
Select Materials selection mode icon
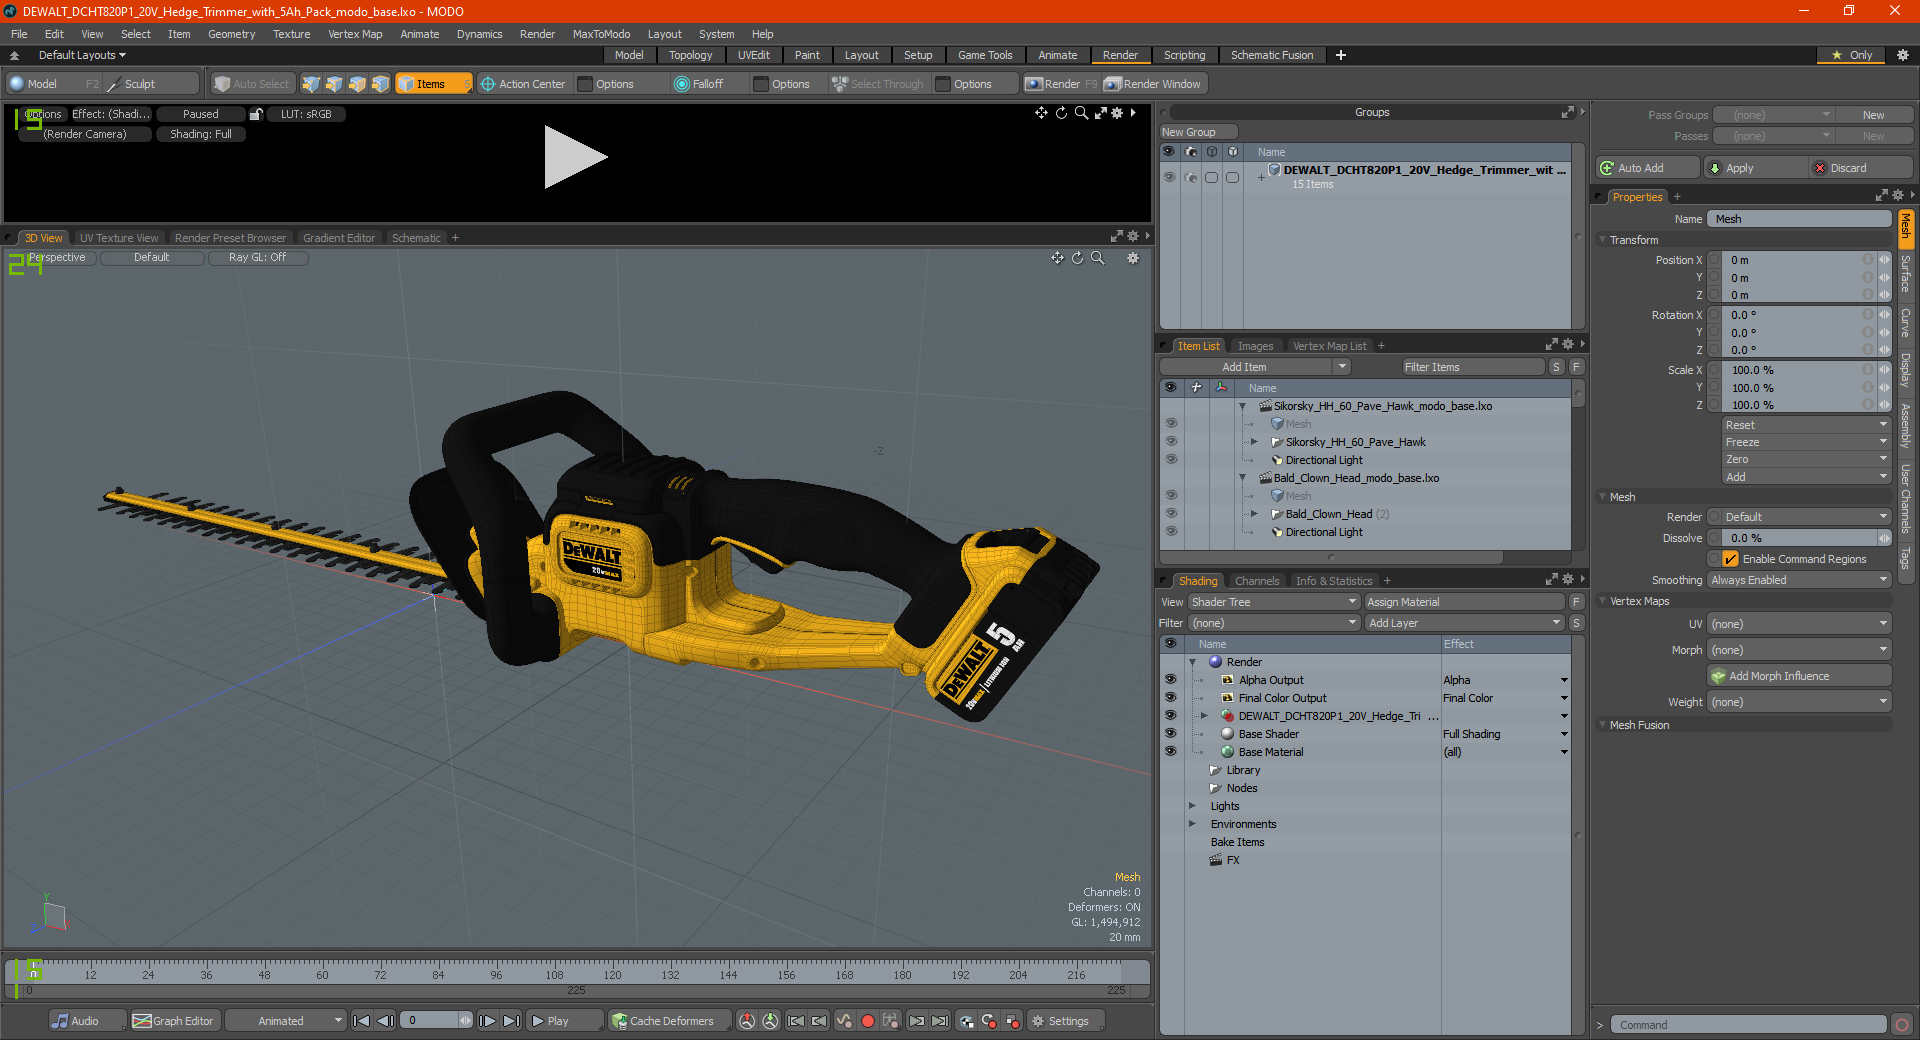(380, 84)
